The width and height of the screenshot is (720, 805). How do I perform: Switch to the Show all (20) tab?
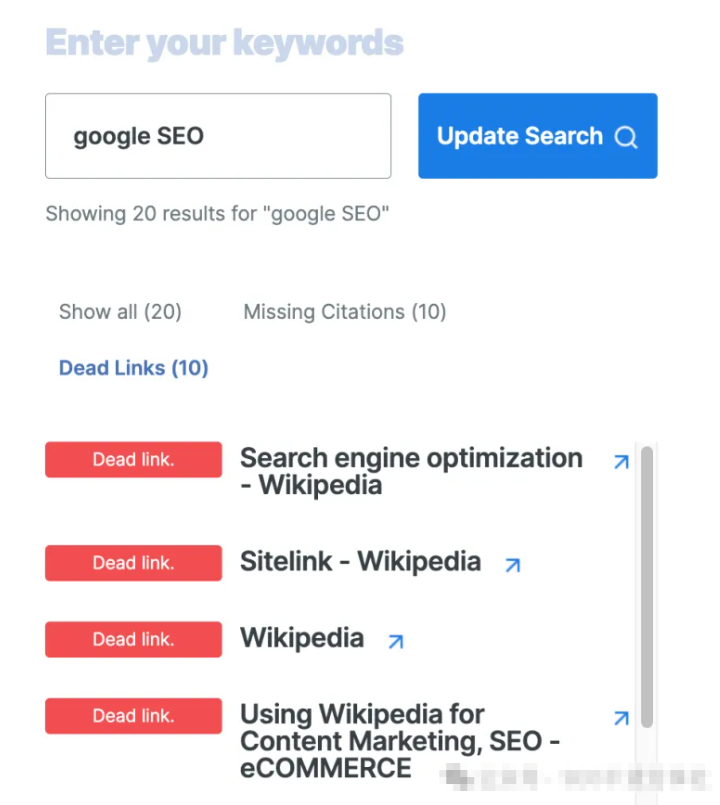tap(120, 312)
